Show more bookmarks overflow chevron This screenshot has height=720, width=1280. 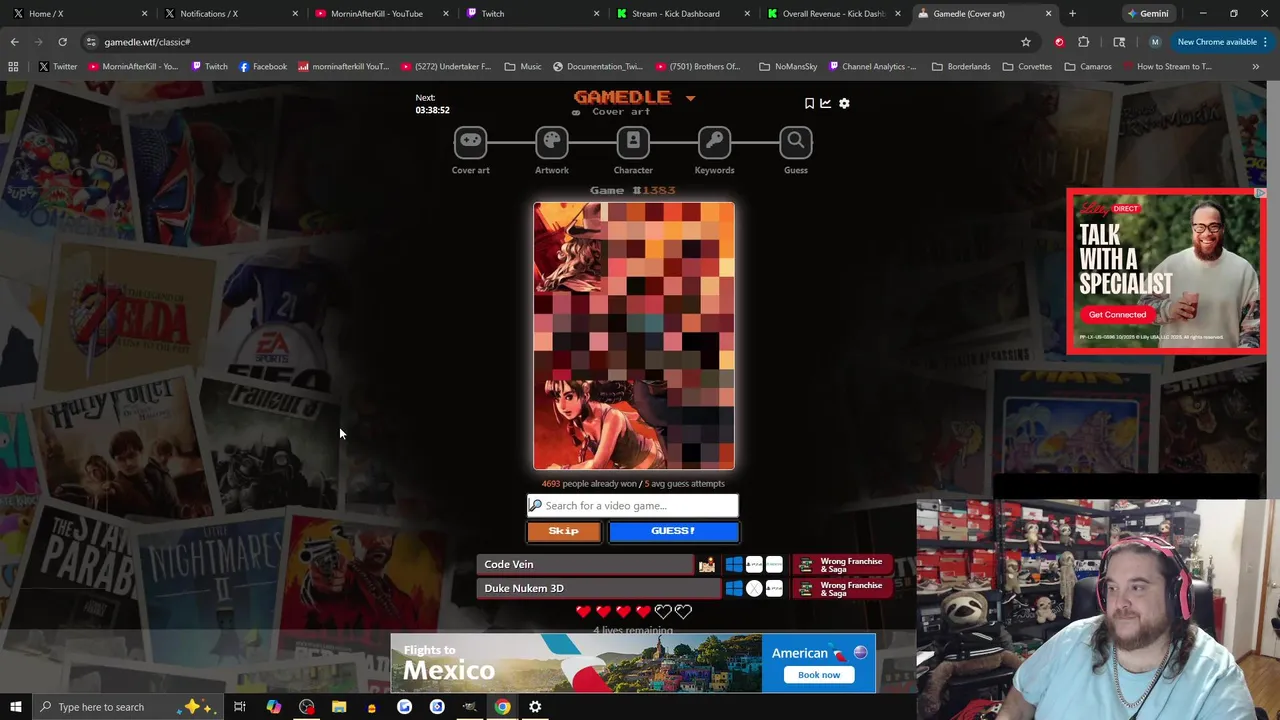coord(1255,67)
